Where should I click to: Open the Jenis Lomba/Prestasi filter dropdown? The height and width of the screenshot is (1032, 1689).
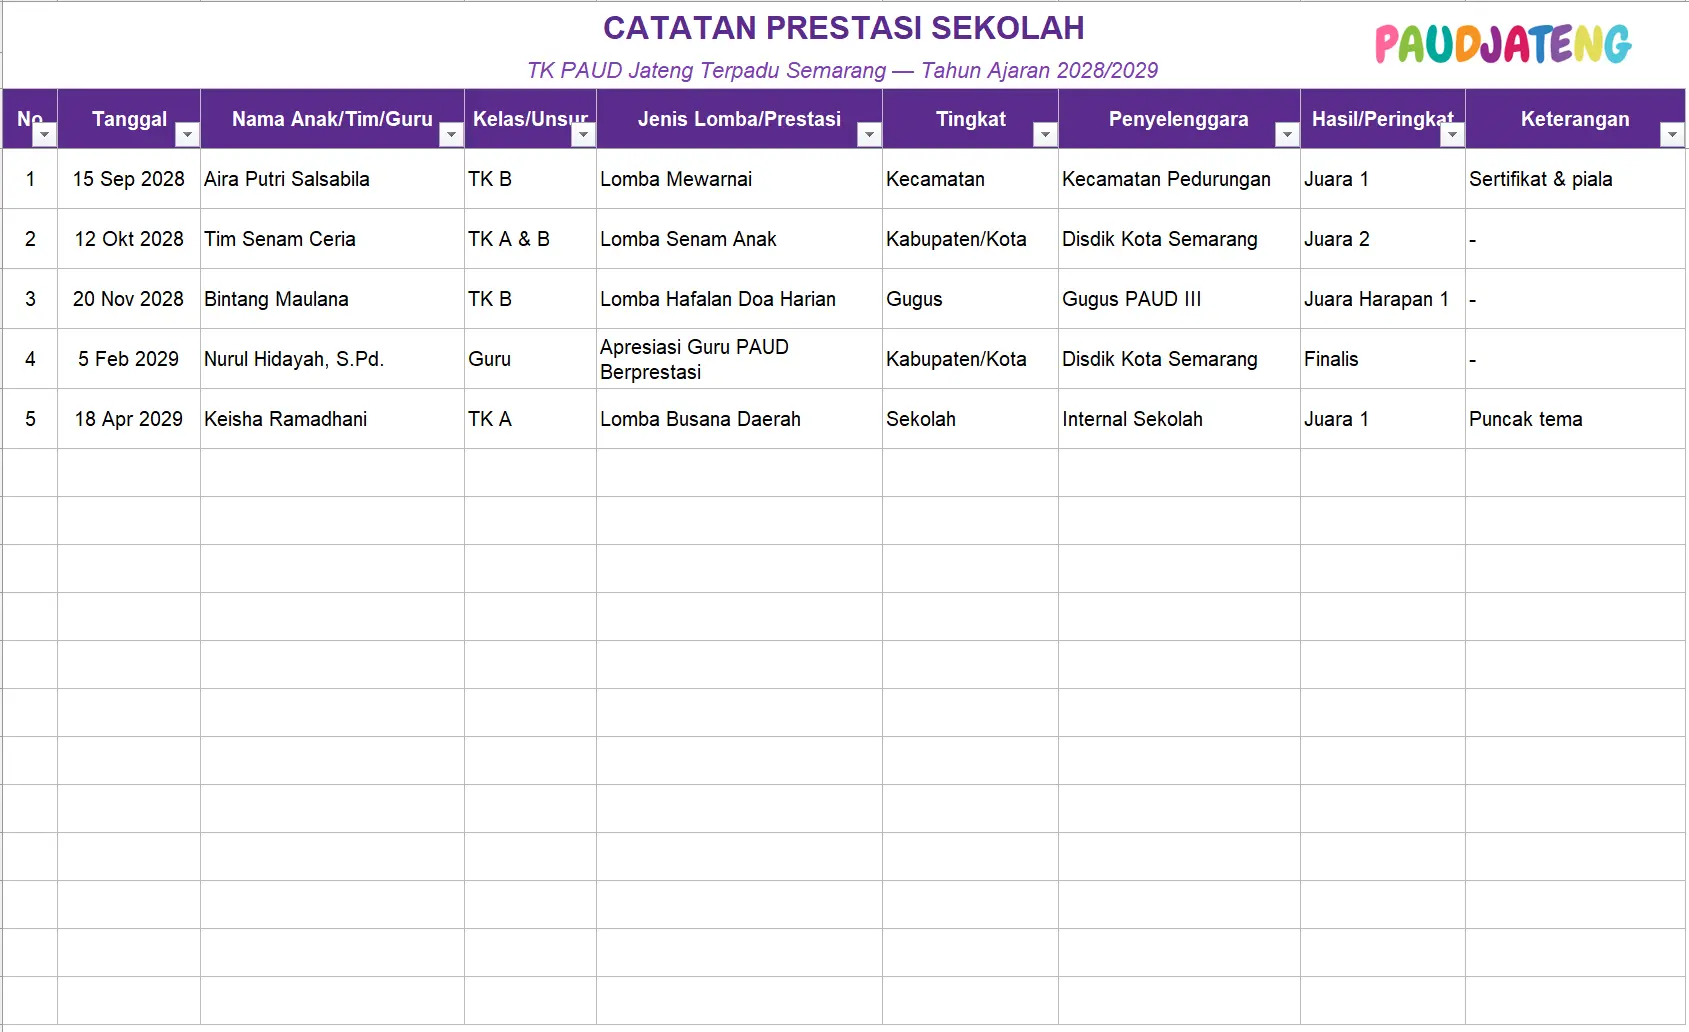click(869, 135)
